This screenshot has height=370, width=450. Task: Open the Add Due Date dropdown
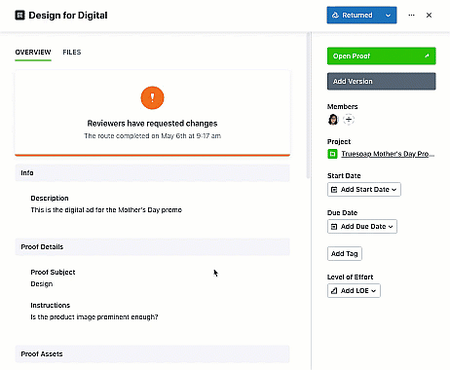[362, 227]
